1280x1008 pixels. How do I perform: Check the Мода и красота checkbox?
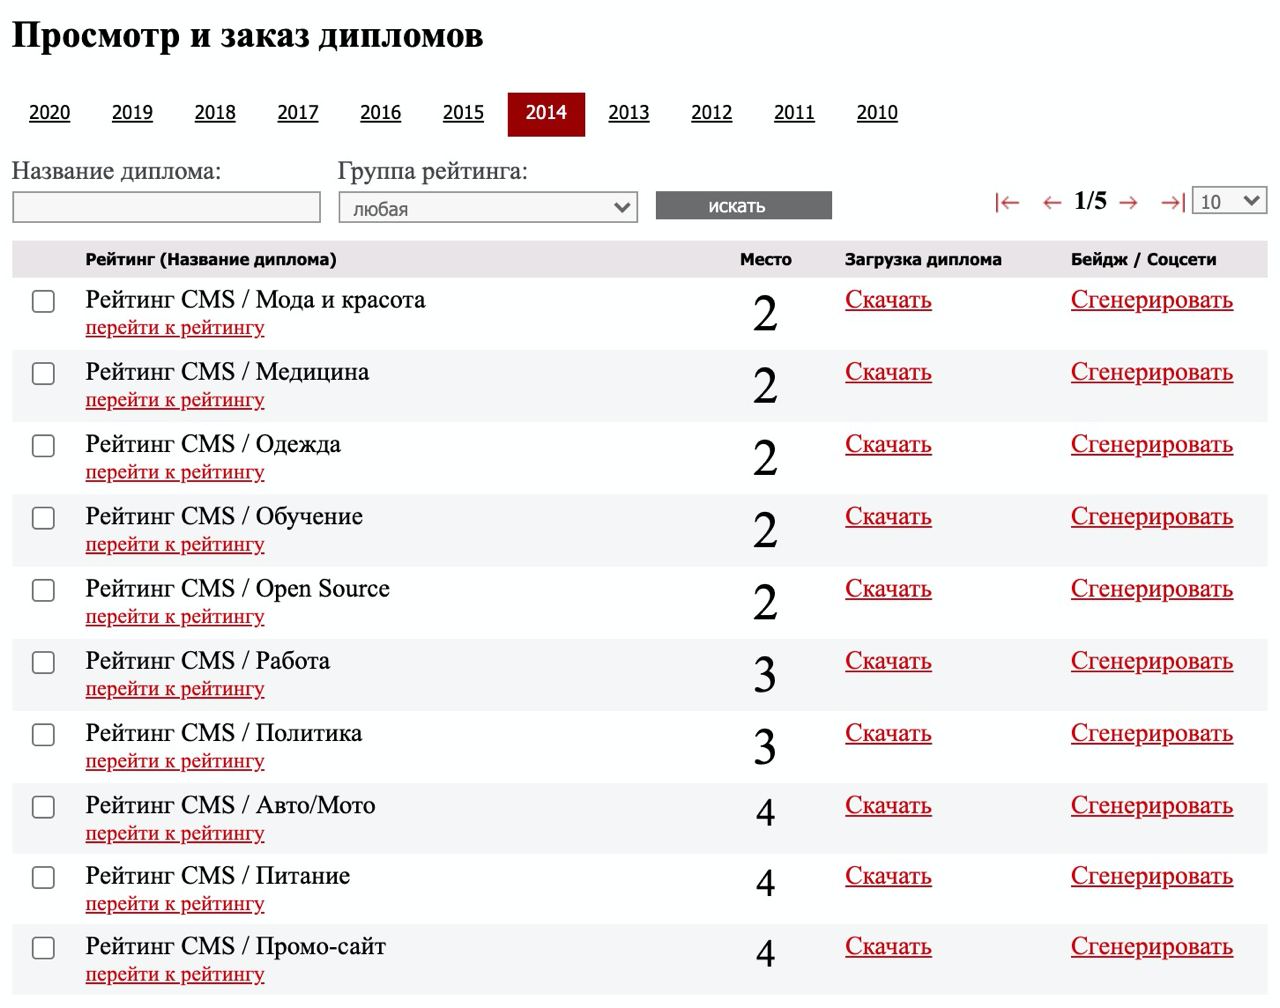[x=44, y=301]
